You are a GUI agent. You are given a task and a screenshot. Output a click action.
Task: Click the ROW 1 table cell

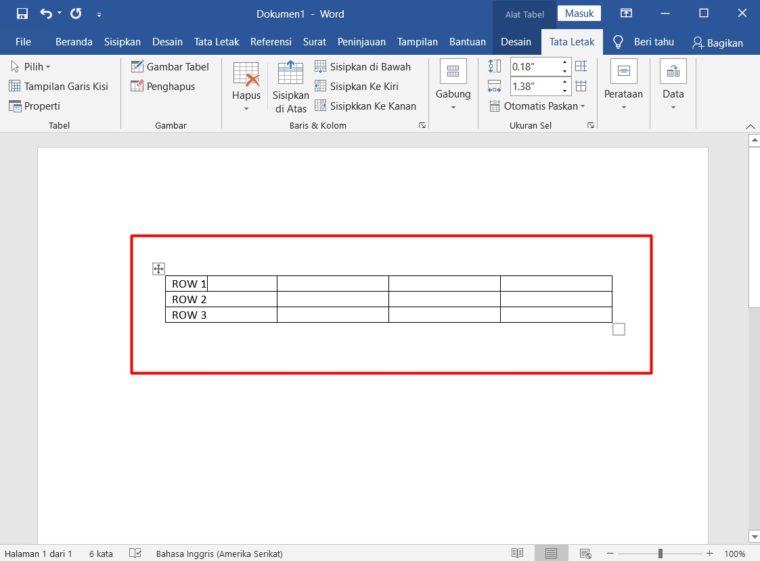coord(221,284)
